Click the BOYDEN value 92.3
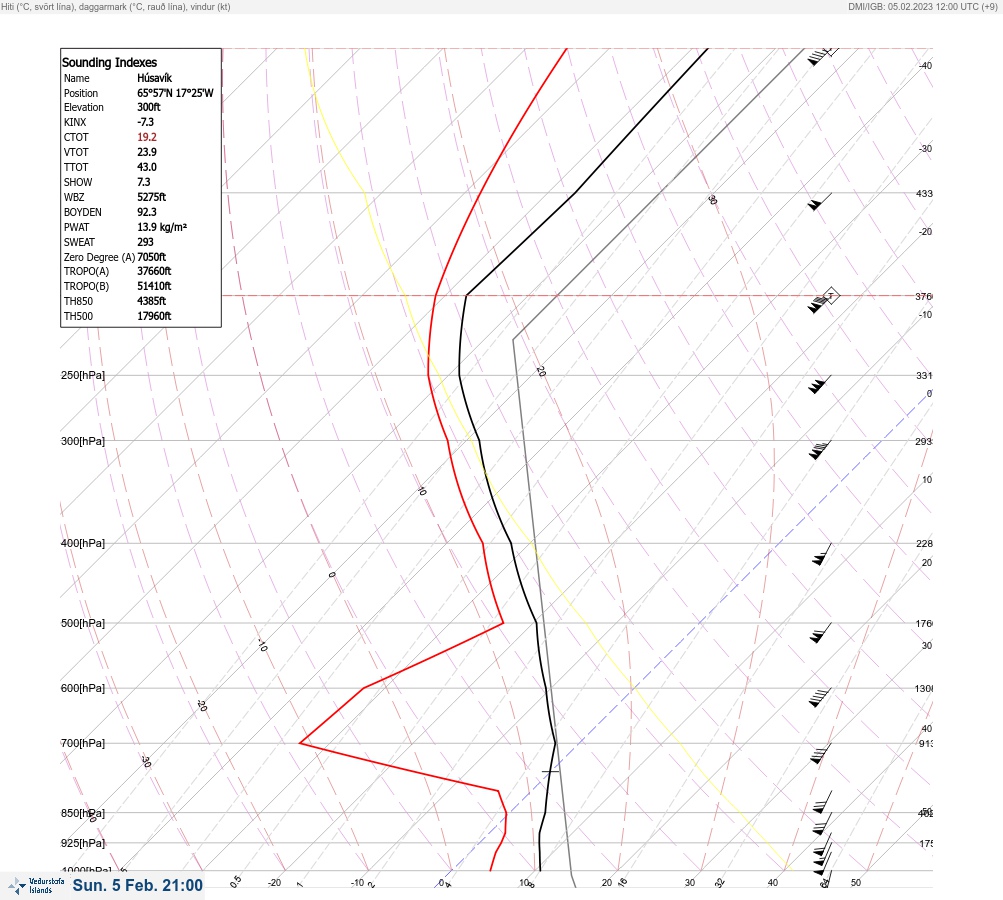This screenshot has width=1003, height=900. pyautogui.click(x=147, y=212)
